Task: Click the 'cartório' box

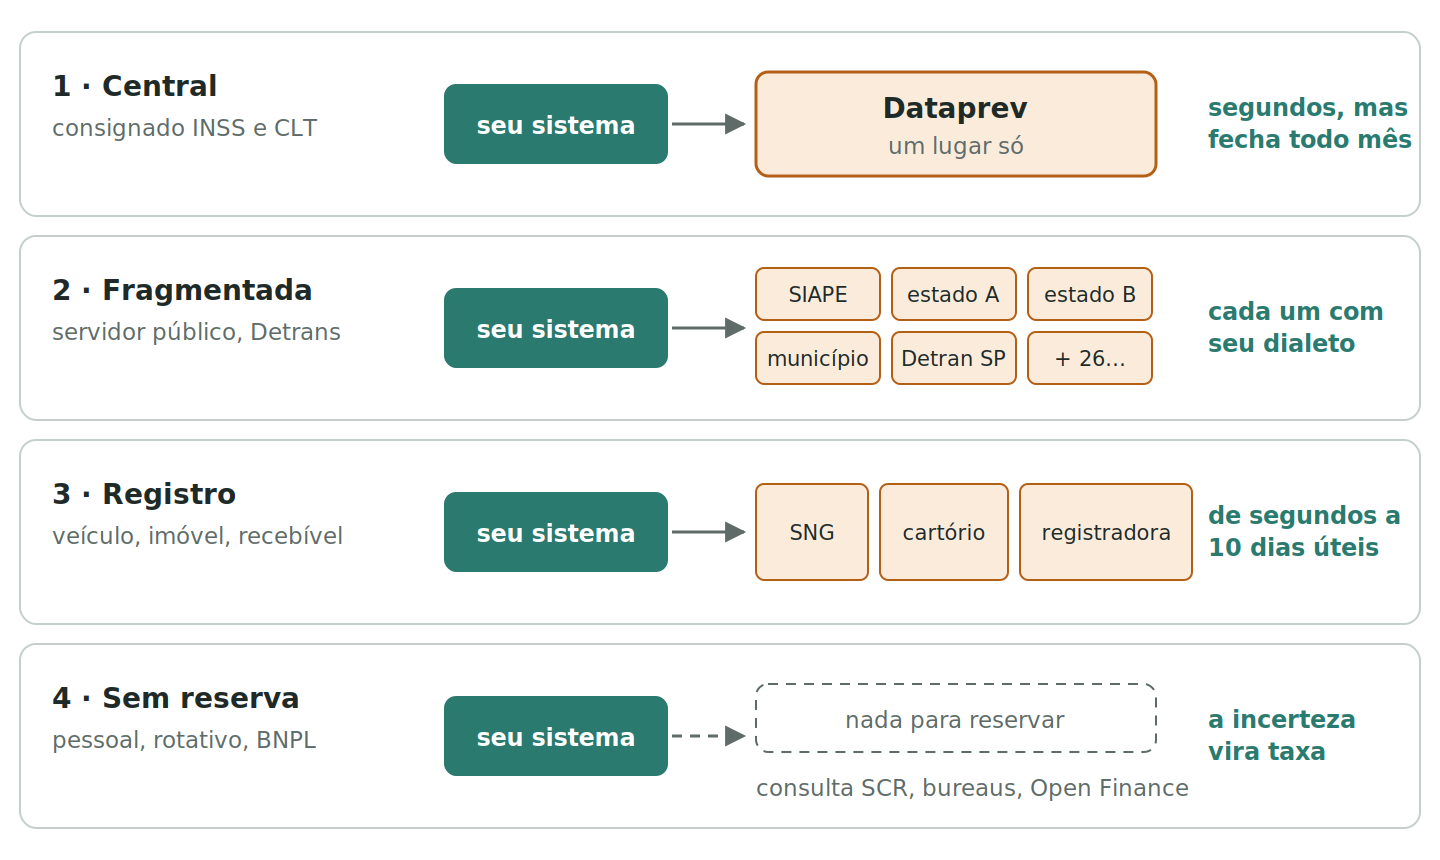Action: 944,532
